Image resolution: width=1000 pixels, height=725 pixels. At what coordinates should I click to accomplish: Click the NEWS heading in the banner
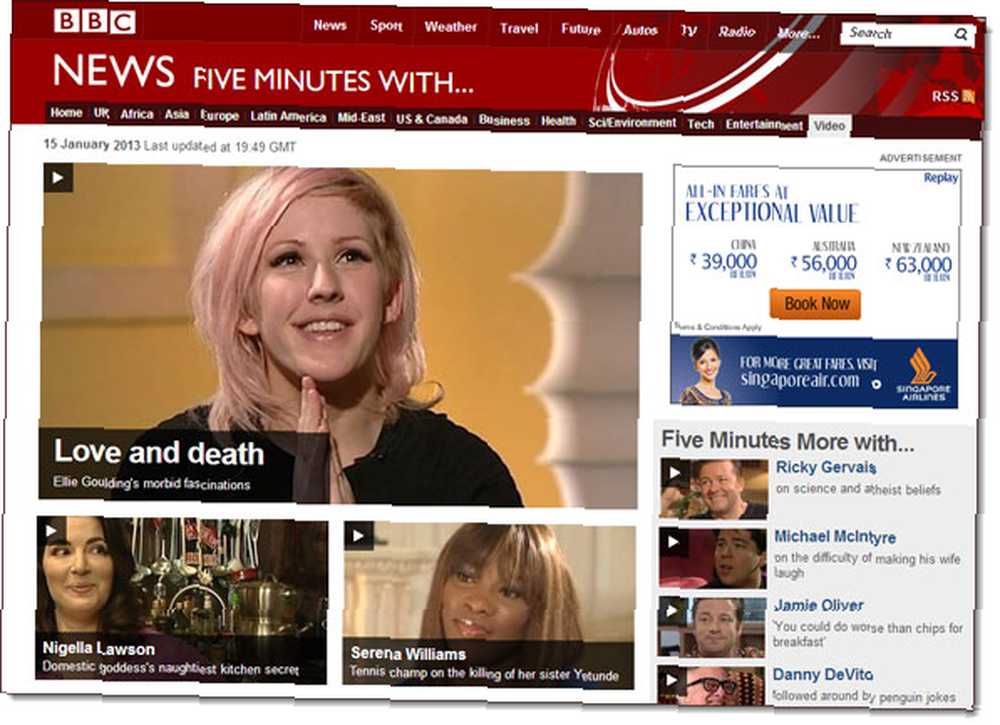[114, 71]
